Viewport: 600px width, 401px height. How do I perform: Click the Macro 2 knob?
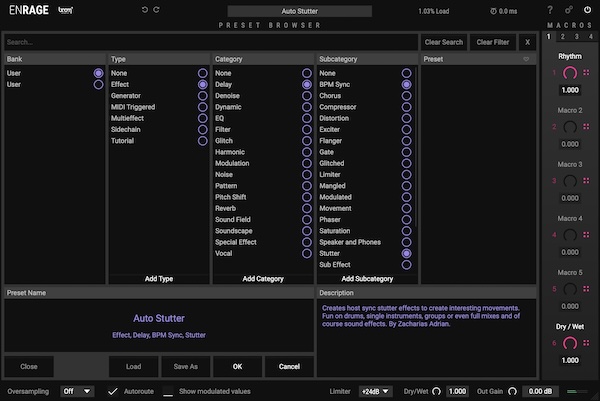coord(570,127)
